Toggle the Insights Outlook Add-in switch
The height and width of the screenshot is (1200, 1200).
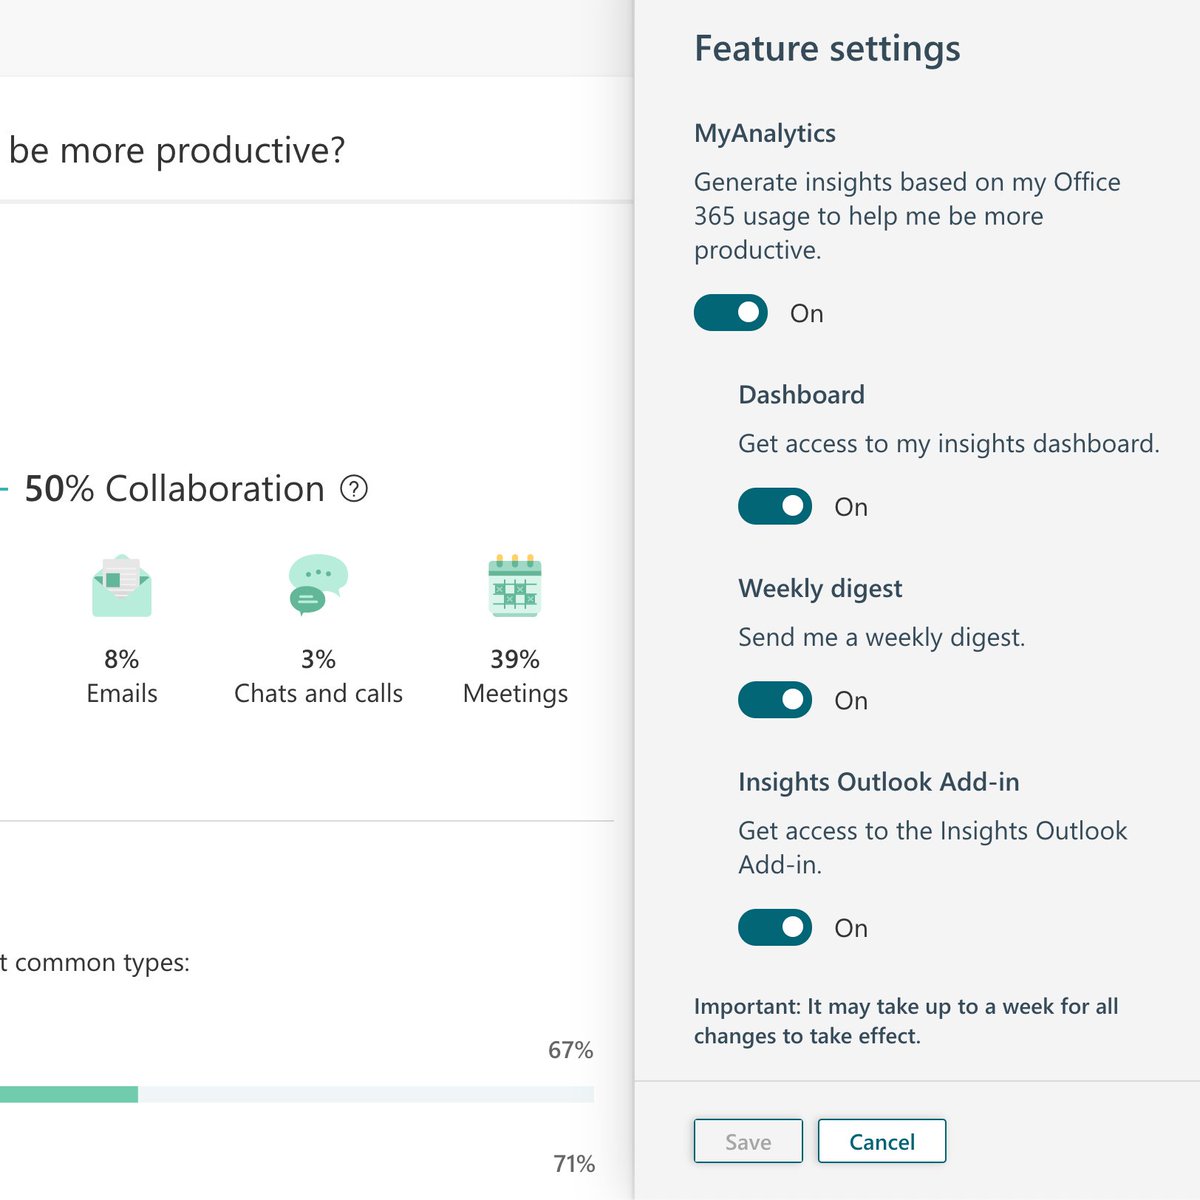(775, 928)
